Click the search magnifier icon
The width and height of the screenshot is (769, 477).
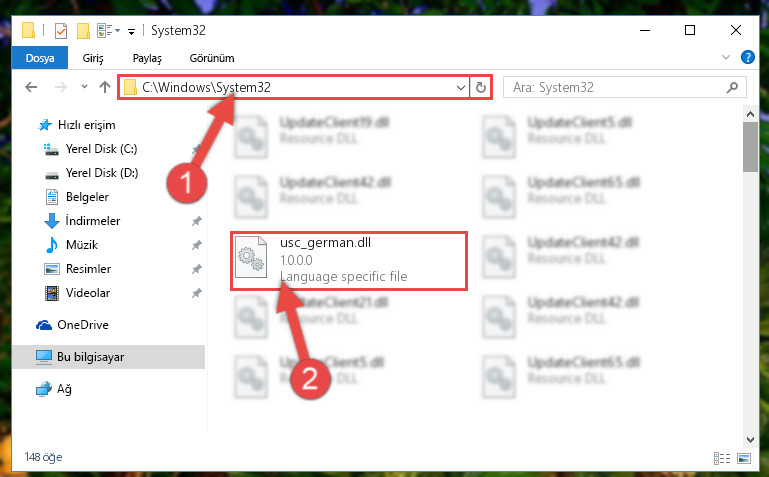pyautogui.click(x=732, y=88)
